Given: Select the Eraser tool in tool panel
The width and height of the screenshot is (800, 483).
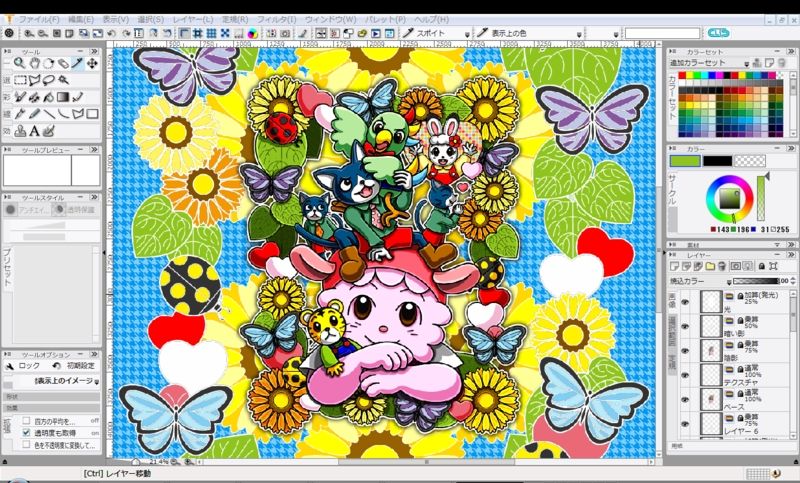Looking at the screenshot, I should [63, 63].
